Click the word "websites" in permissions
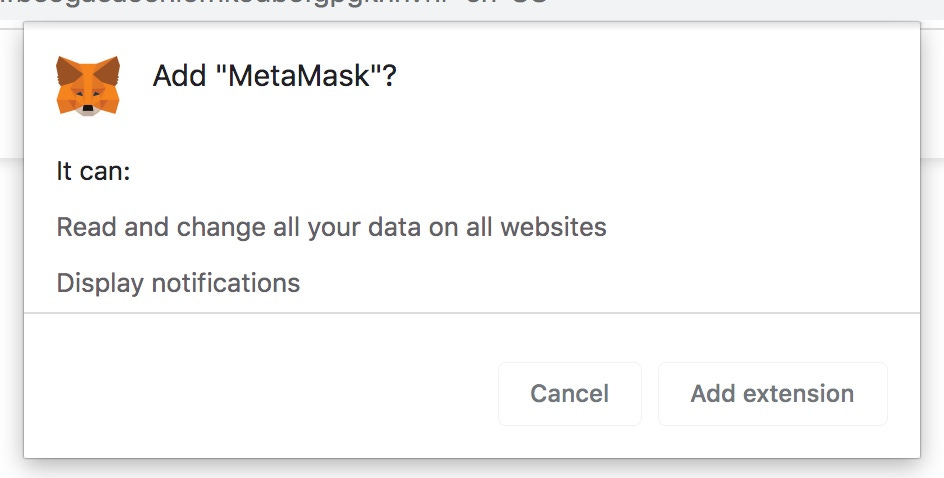The height and width of the screenshot is (478, 944). [553, 227]
